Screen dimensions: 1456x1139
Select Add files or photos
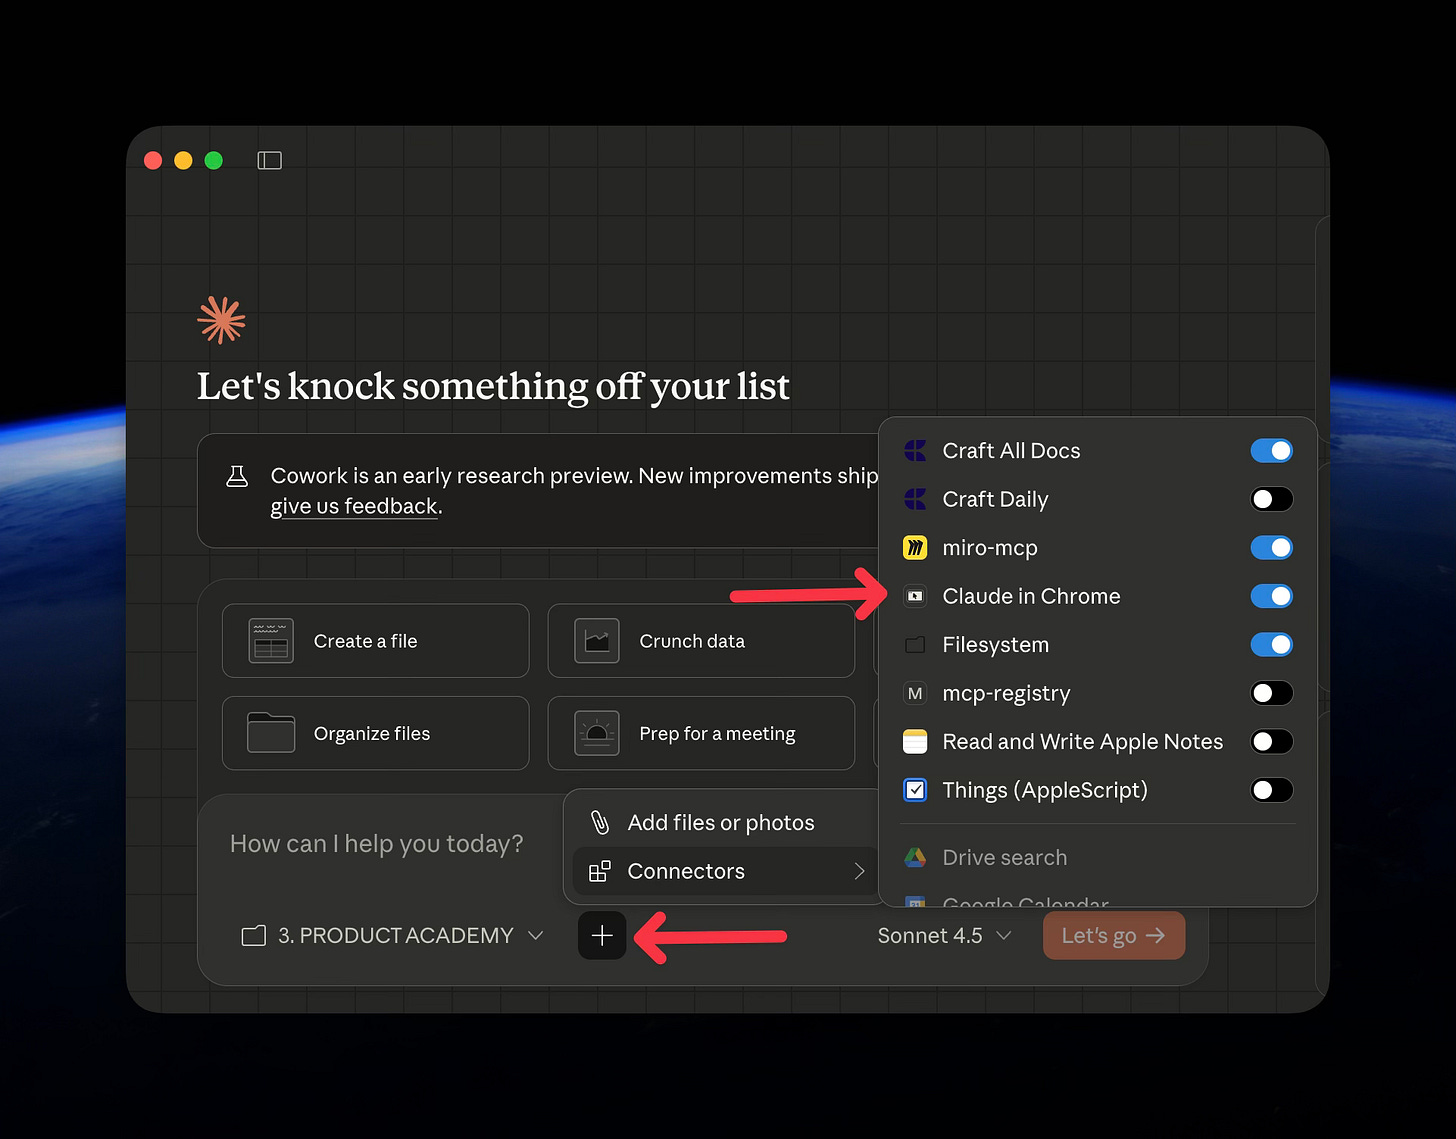tap(721, 822)
